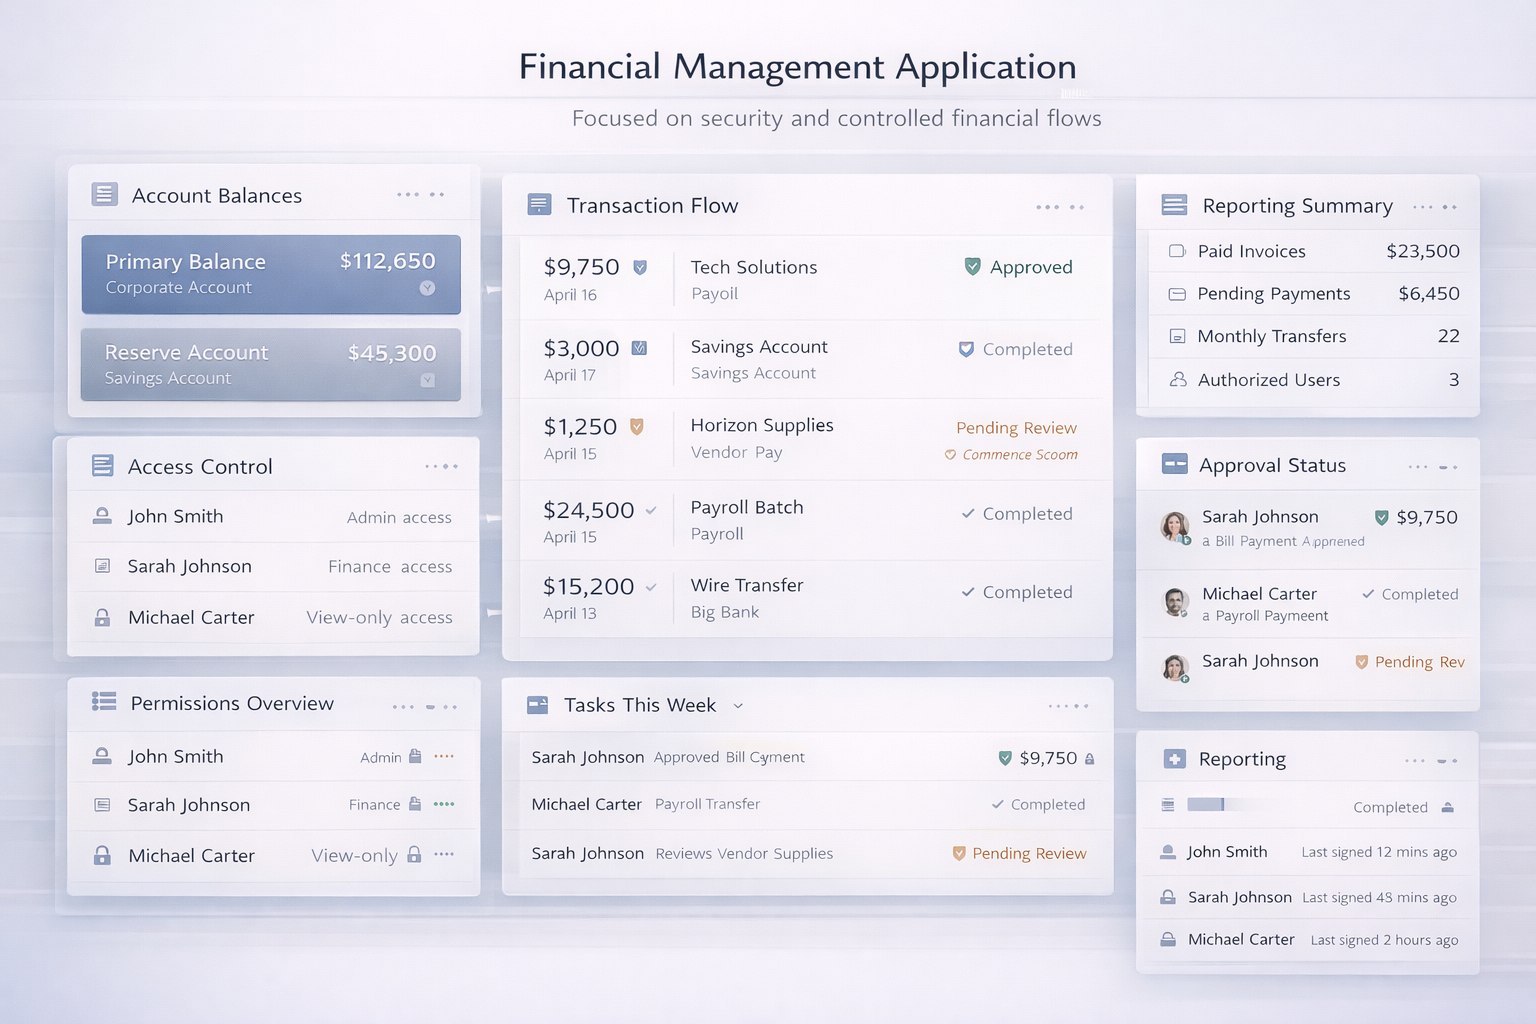
Task: Toggle the checkbox beside the $3,000 amount
Action: point(639,348)
